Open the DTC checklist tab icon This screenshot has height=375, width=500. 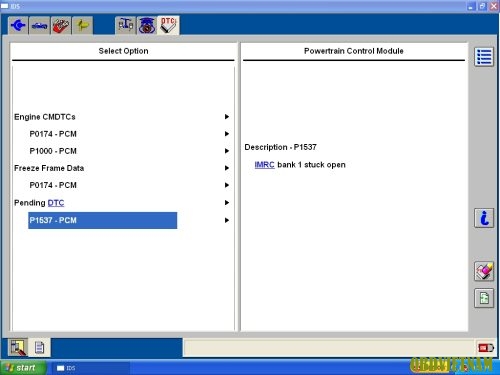point(168,25)
